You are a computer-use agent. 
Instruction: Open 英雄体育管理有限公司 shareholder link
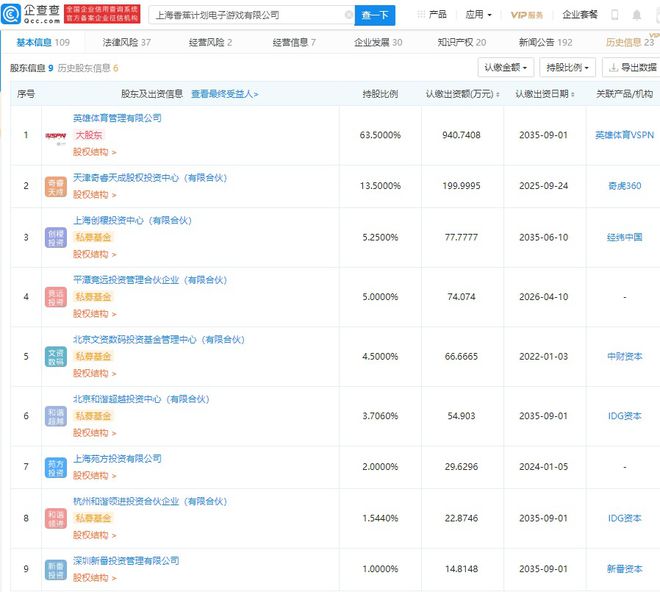pyautogui.click(x=117, y=118)
